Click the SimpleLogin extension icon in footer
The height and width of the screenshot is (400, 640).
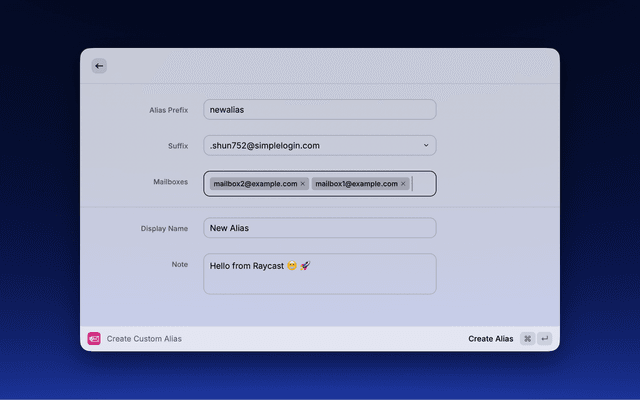pos(94,339)
